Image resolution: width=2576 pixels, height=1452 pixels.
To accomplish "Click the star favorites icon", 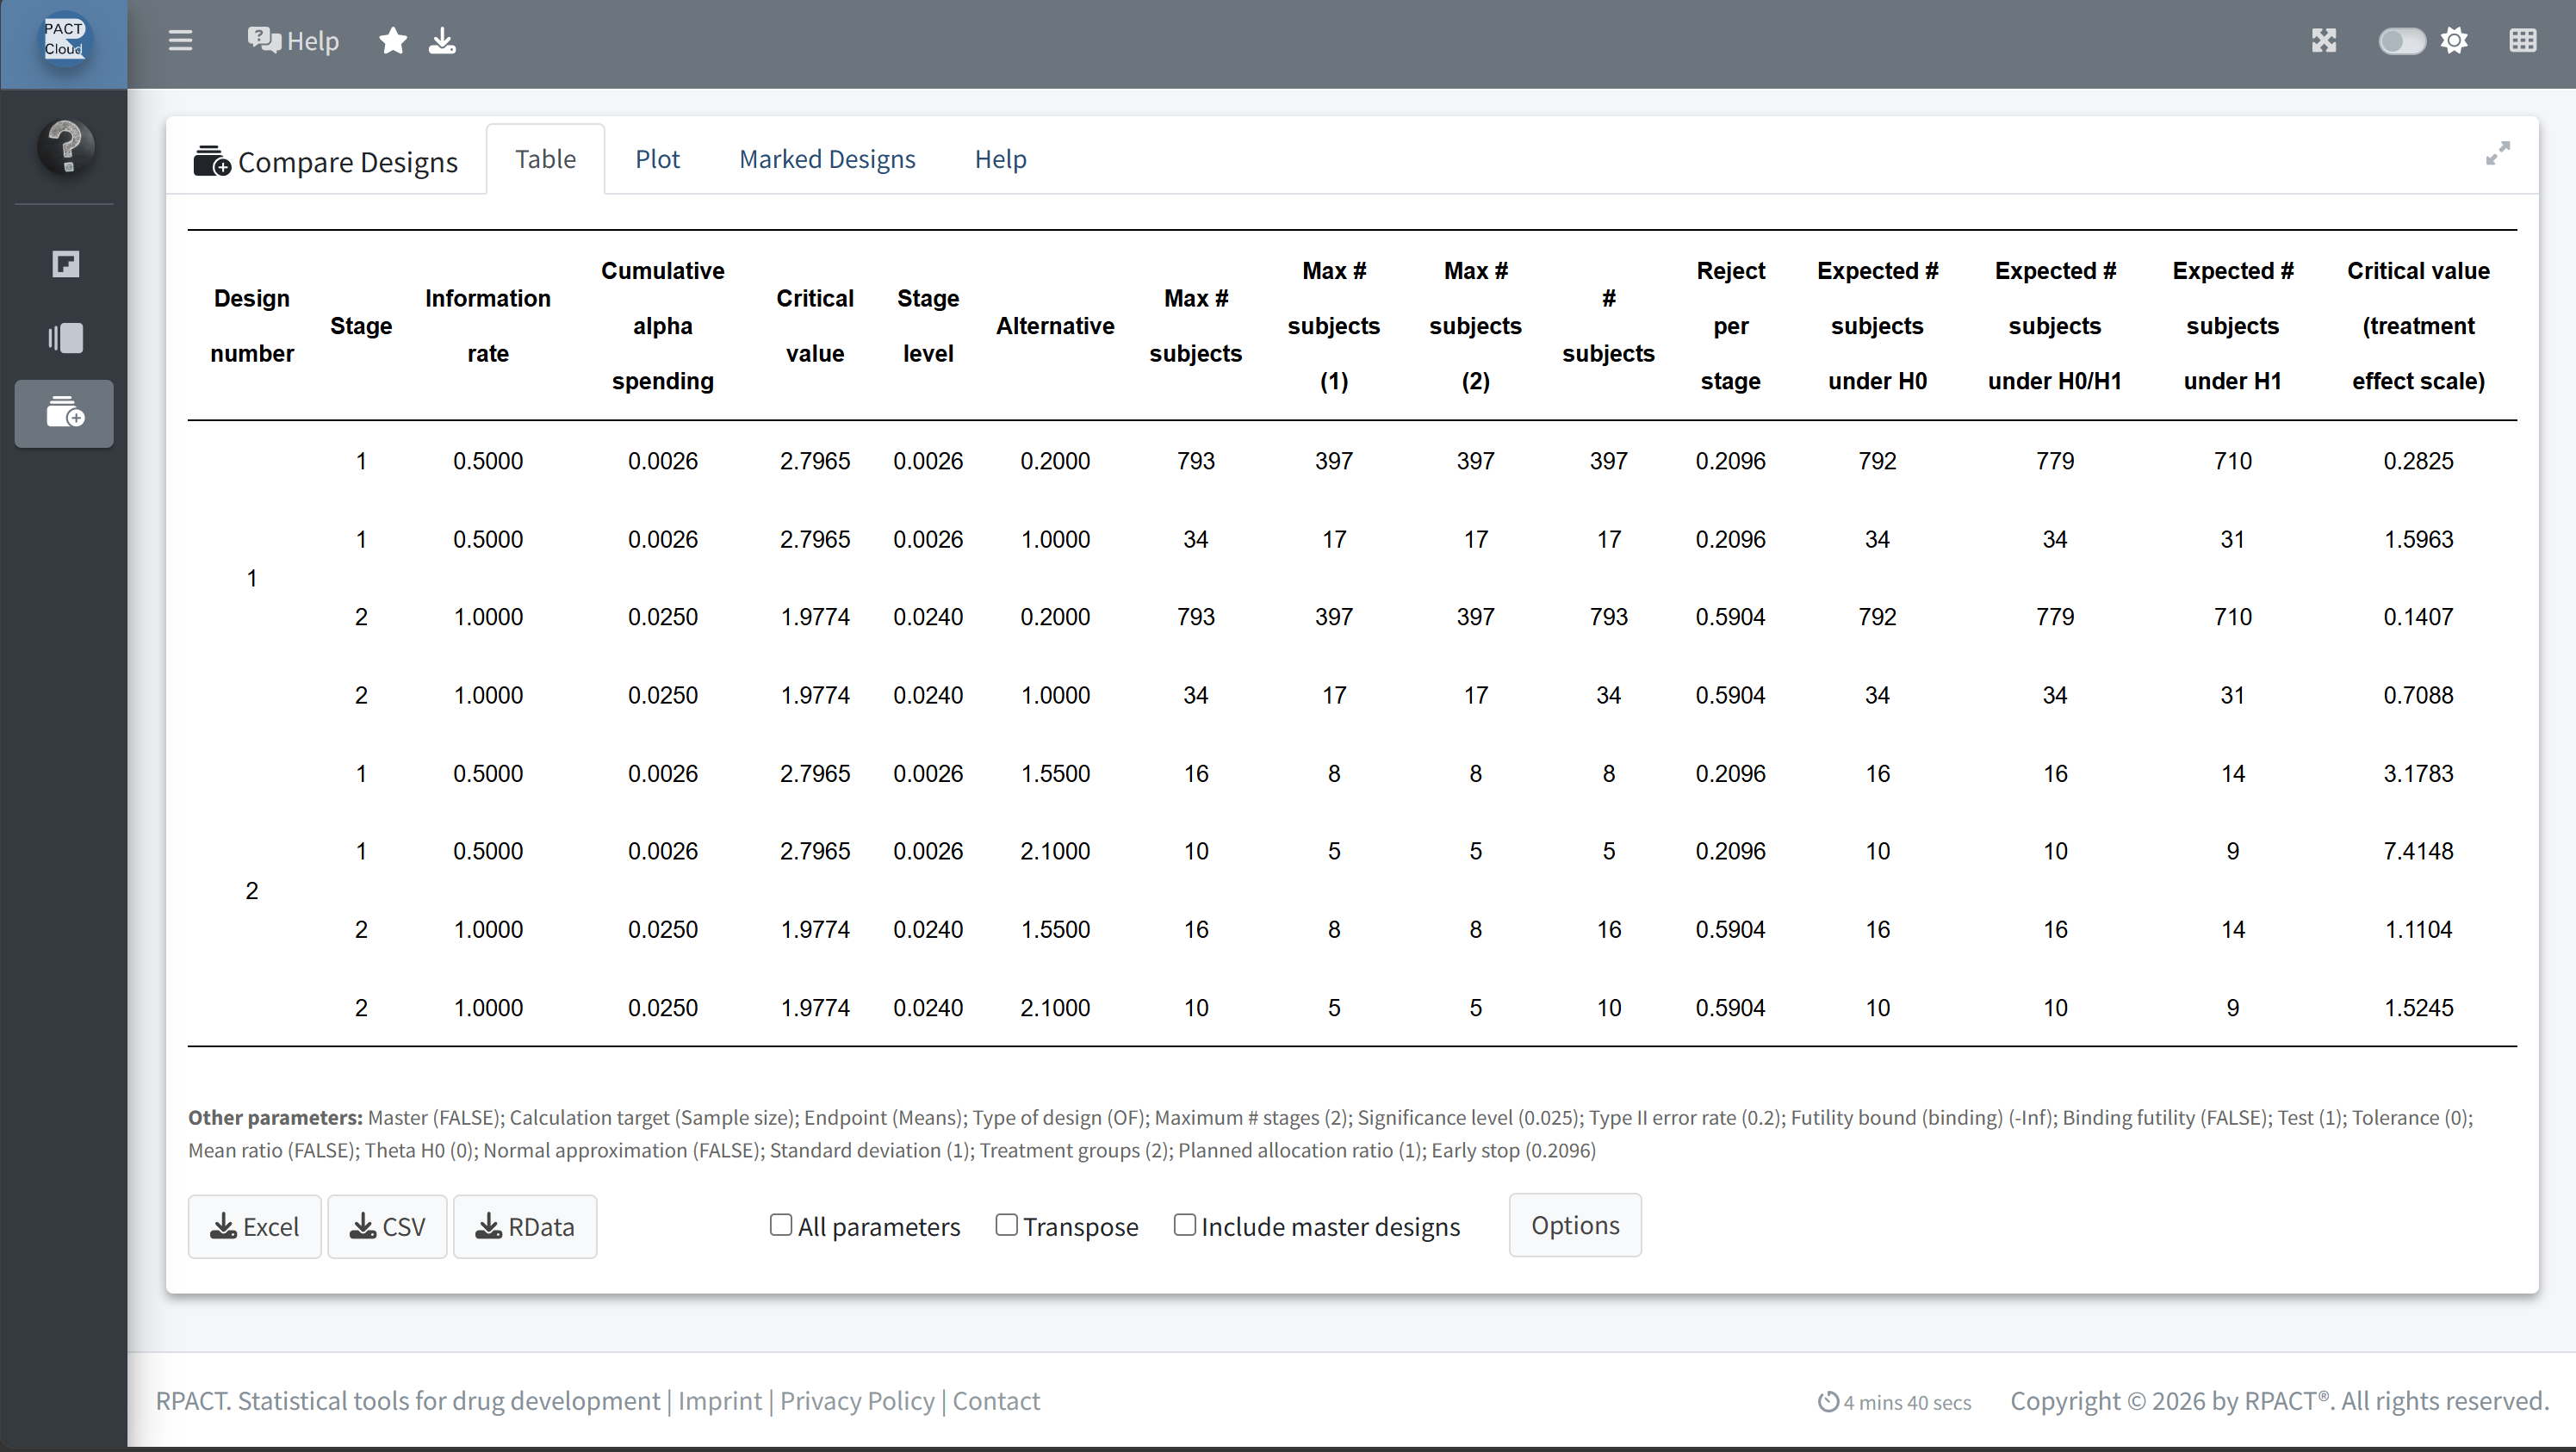I will [x=393, y=41].
